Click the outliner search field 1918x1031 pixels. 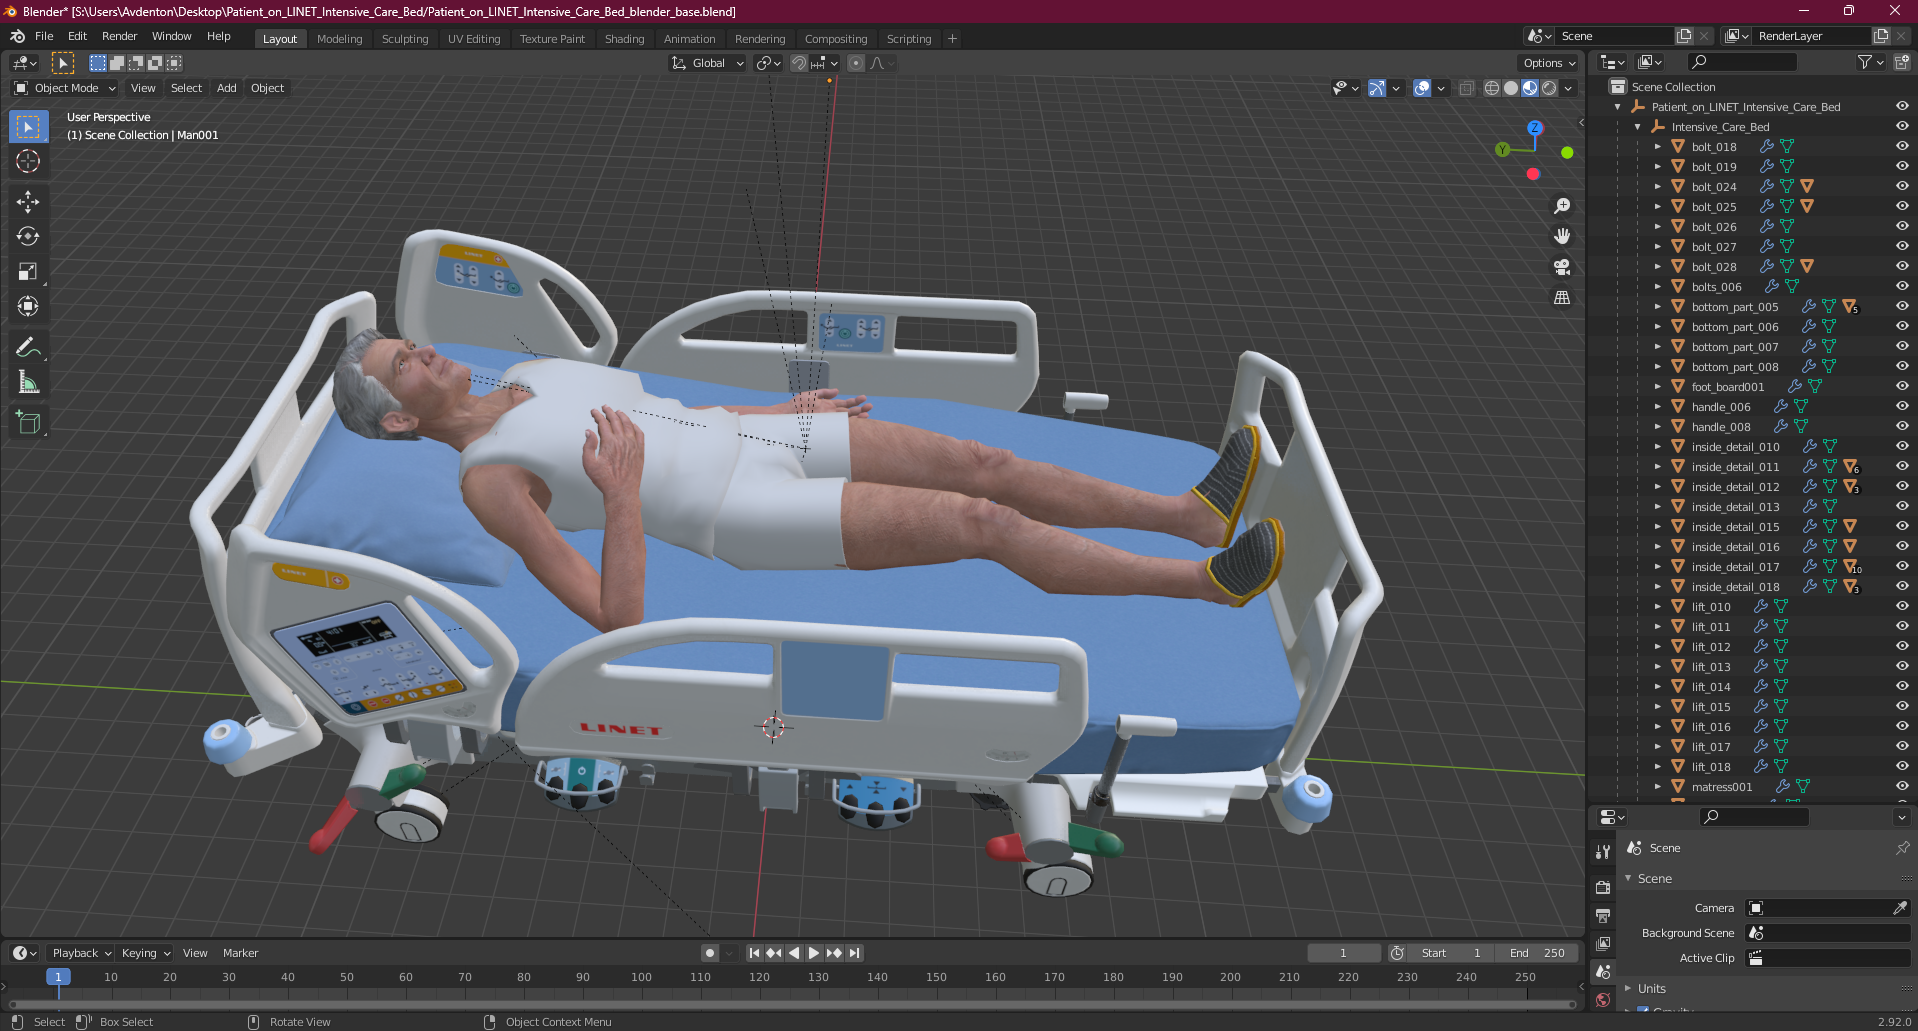[1741, 62]
